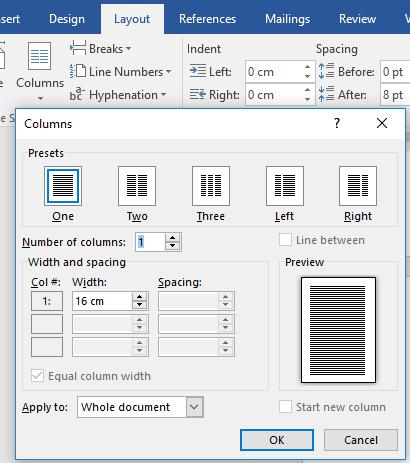Screen dimensions: 410x463
Task: Decrease the number of columns
Action: coord(172,246)
